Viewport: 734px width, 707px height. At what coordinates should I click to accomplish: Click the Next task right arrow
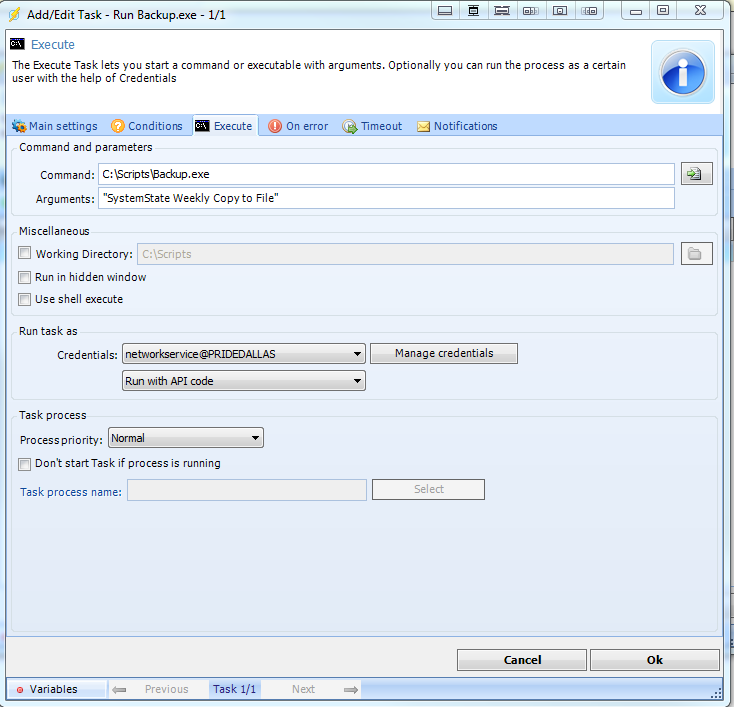coord(350,689)
